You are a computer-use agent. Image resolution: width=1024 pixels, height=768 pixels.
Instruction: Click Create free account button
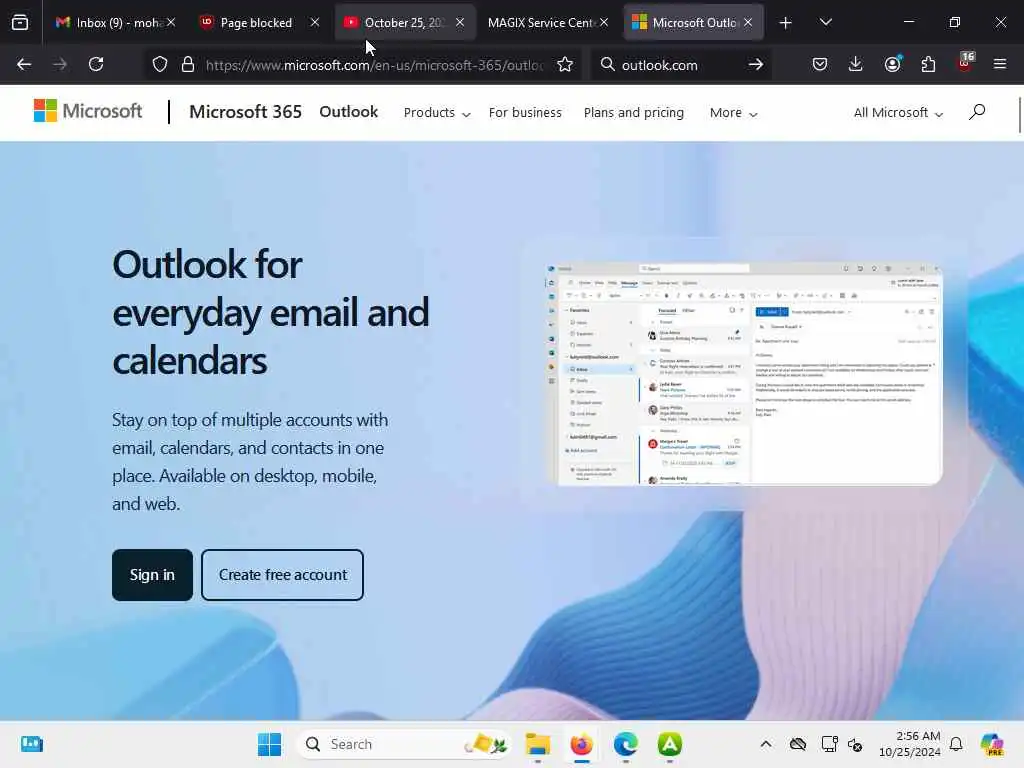[x=283, y=575]
